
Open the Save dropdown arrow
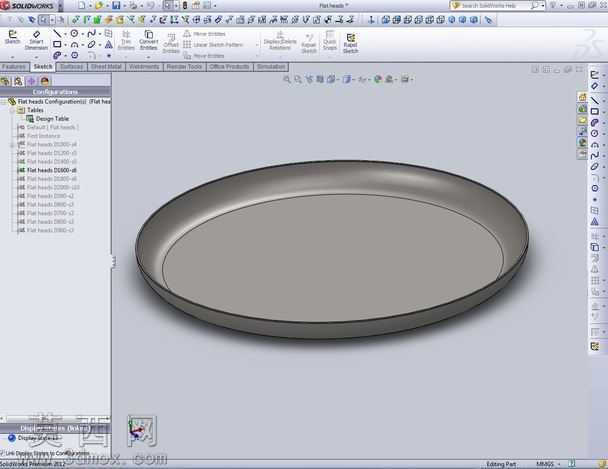click(124, 6)
